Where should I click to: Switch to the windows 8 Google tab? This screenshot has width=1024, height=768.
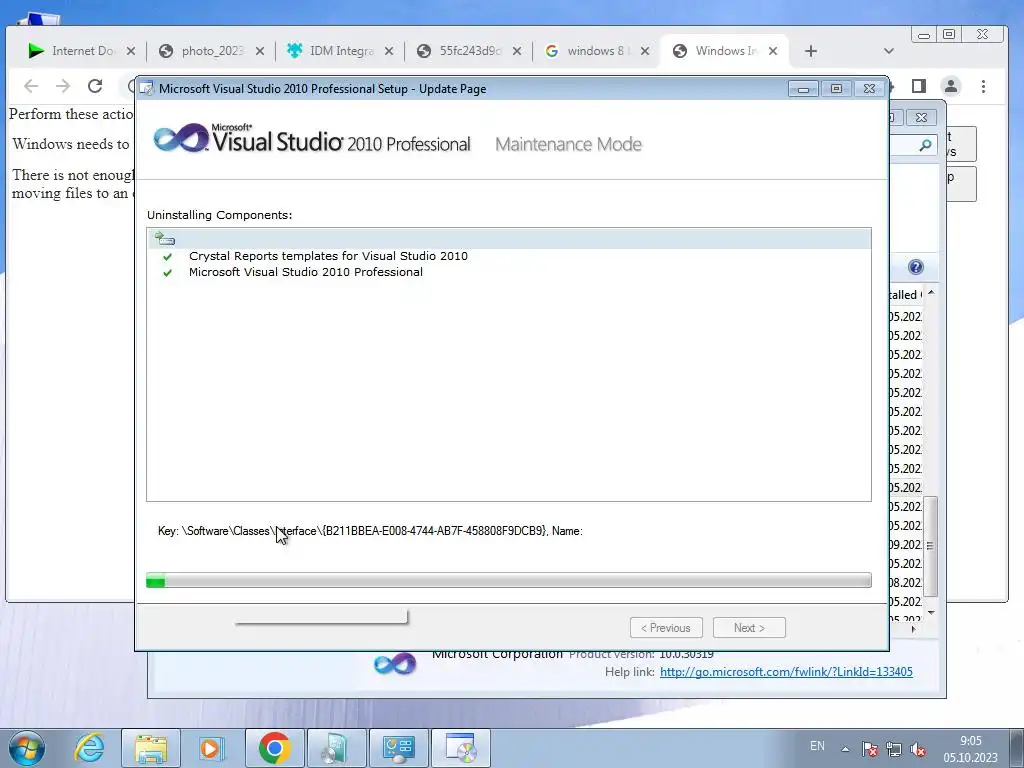(594, 51)
